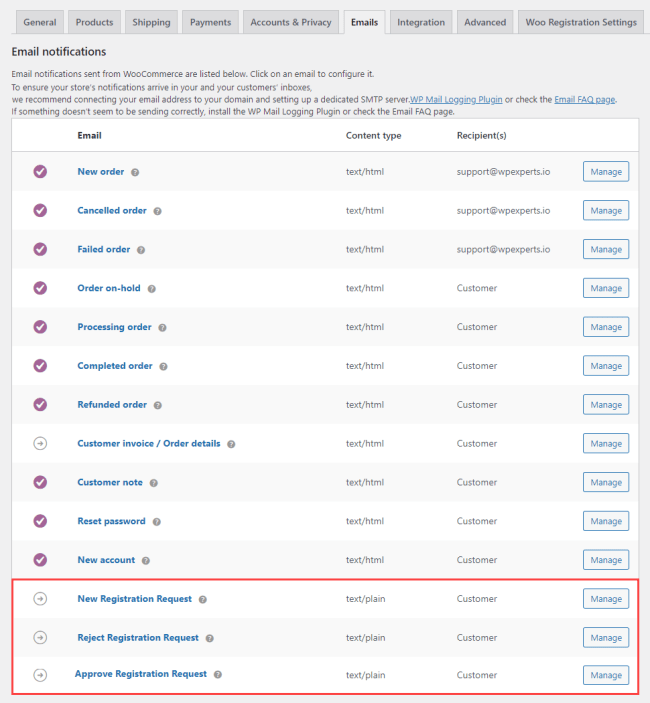This screenshot has width=650, height=703.
Task: Click help icon next to New order
Action: [135, 172]
